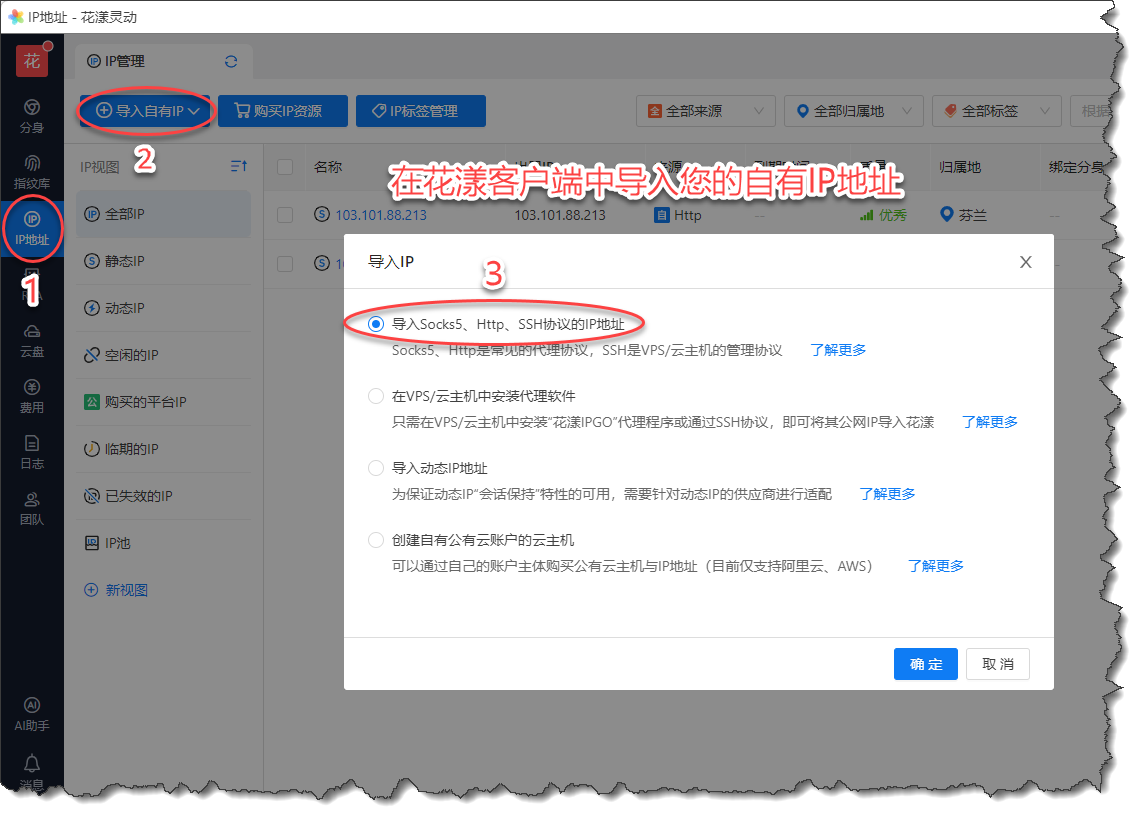
Task: Confirm with the 确定 button
Action: click(925, 664)
